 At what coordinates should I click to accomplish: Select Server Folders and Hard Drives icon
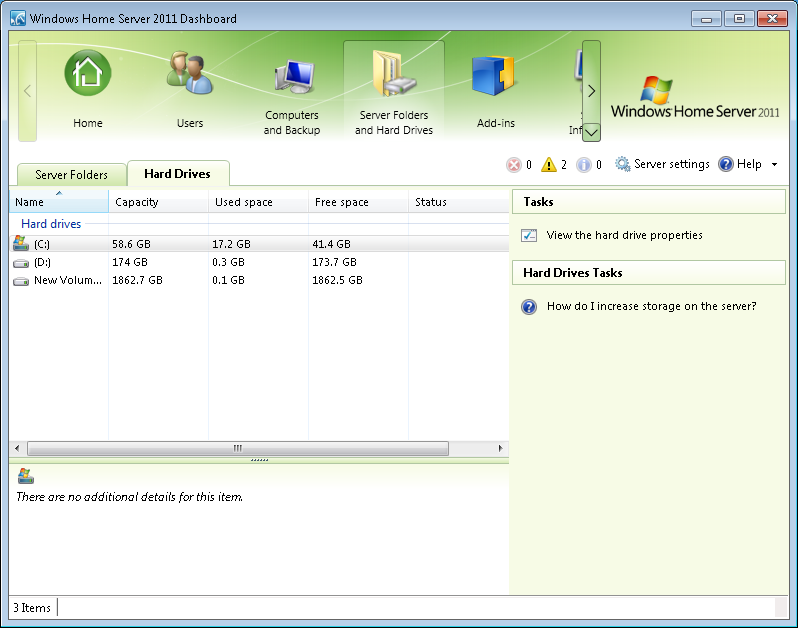[394, 73]
